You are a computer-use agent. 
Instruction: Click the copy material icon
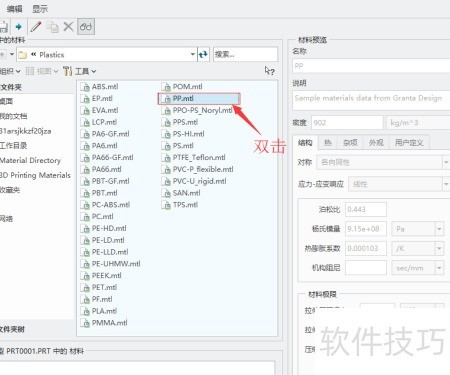pyautogui.click(x=52, y=27)
